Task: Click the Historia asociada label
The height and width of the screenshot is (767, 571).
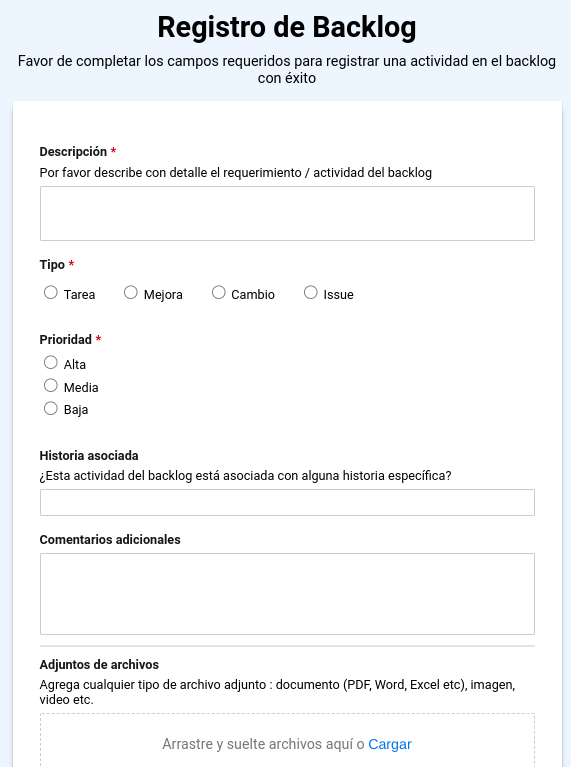Action: [89, 455]
